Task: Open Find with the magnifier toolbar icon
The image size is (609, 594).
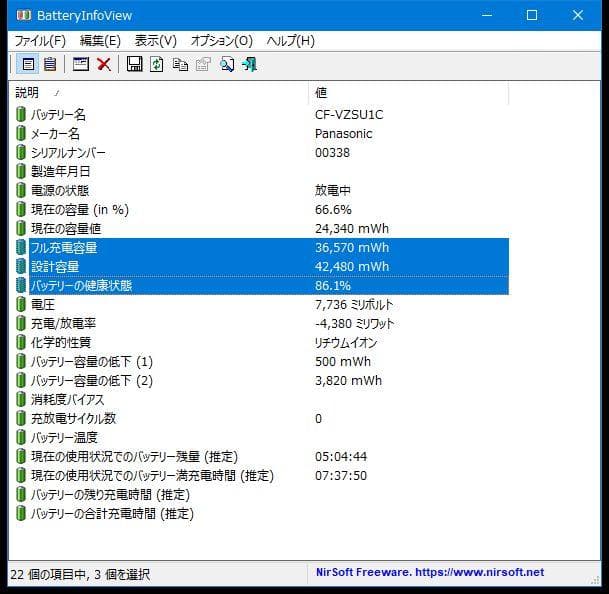Action: click(x=227, y=64)
